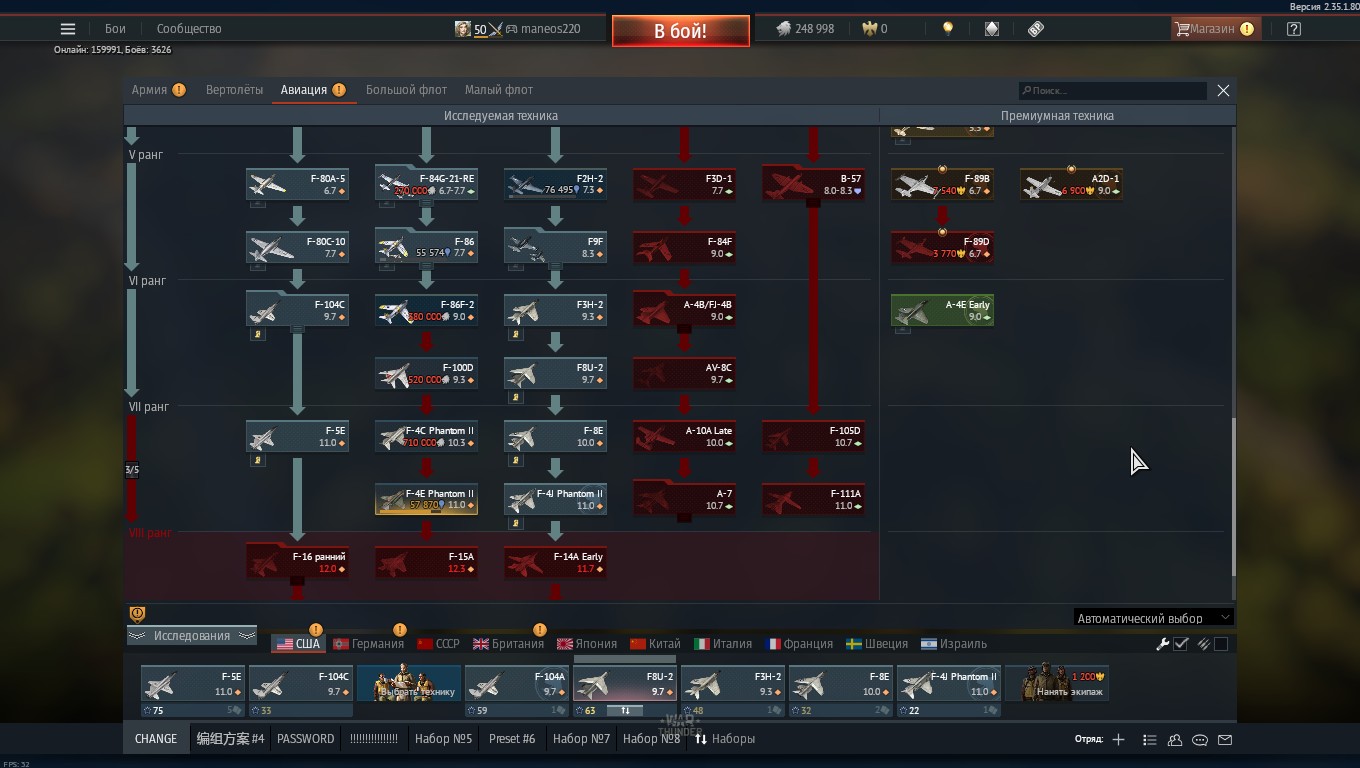The height and width of the screenshot is (768, 1360).
Task: Select the F-111A aircraft tile
Action: coord(813,499)
